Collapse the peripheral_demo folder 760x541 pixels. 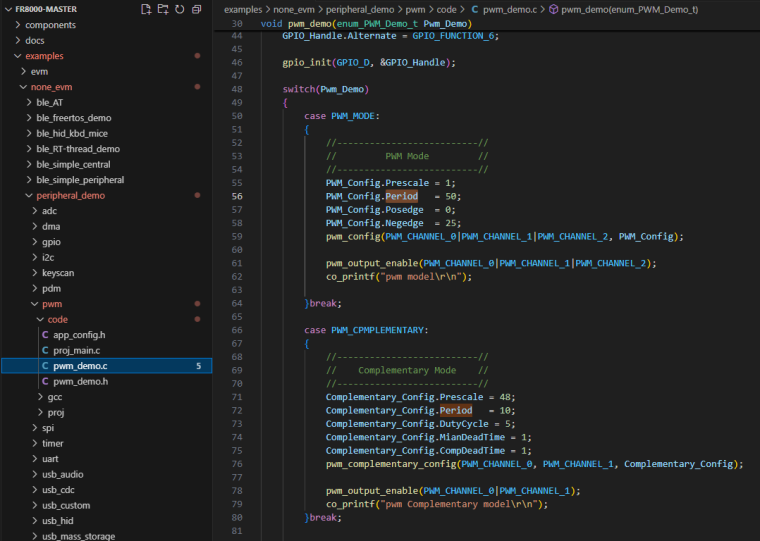tap(70, 195)
